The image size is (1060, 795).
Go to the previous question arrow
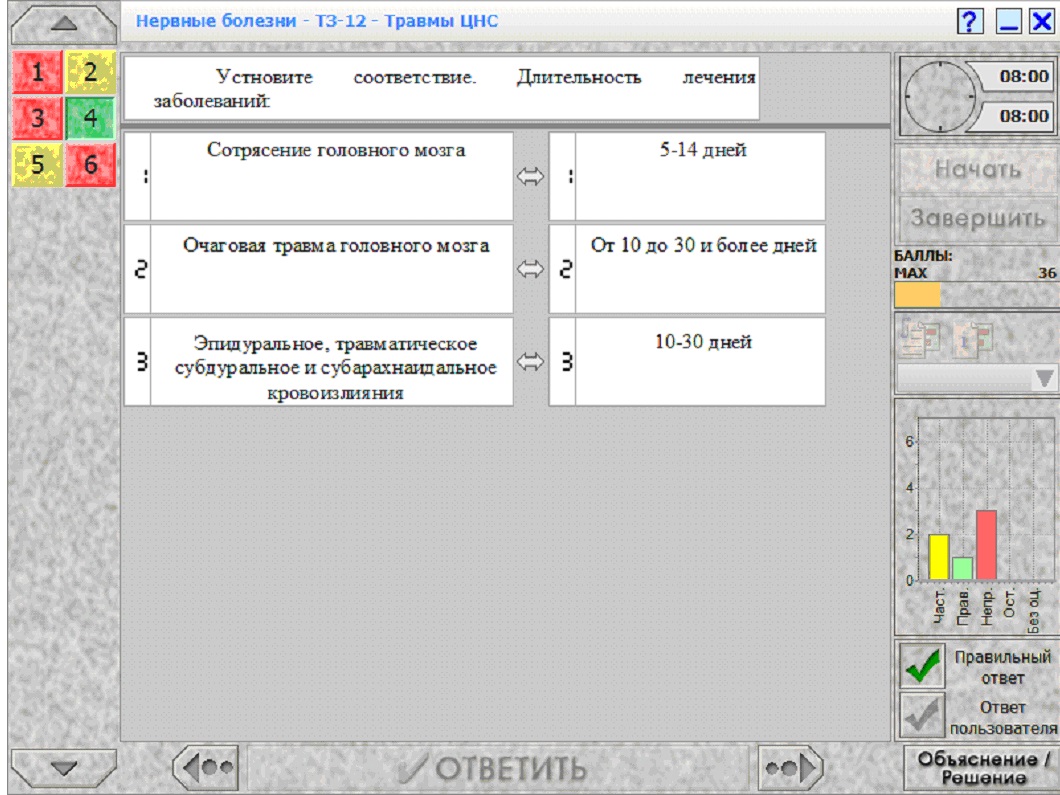(206, 768)
